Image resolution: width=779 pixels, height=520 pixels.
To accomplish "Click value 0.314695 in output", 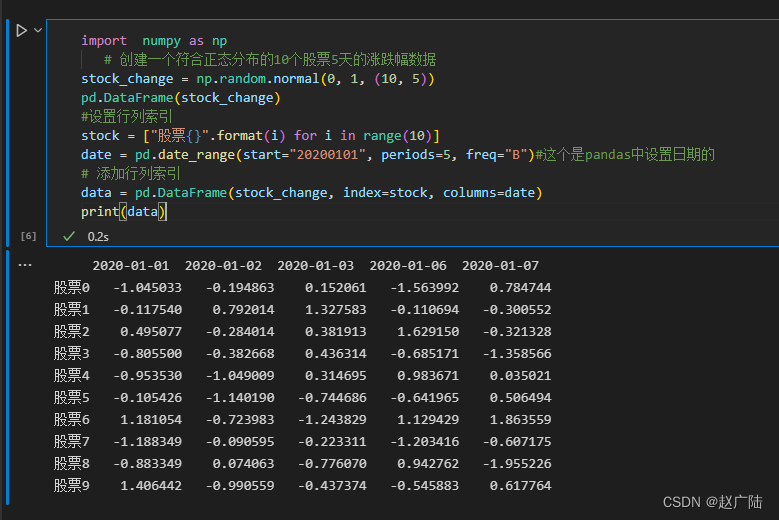I will tap(336, 375).
